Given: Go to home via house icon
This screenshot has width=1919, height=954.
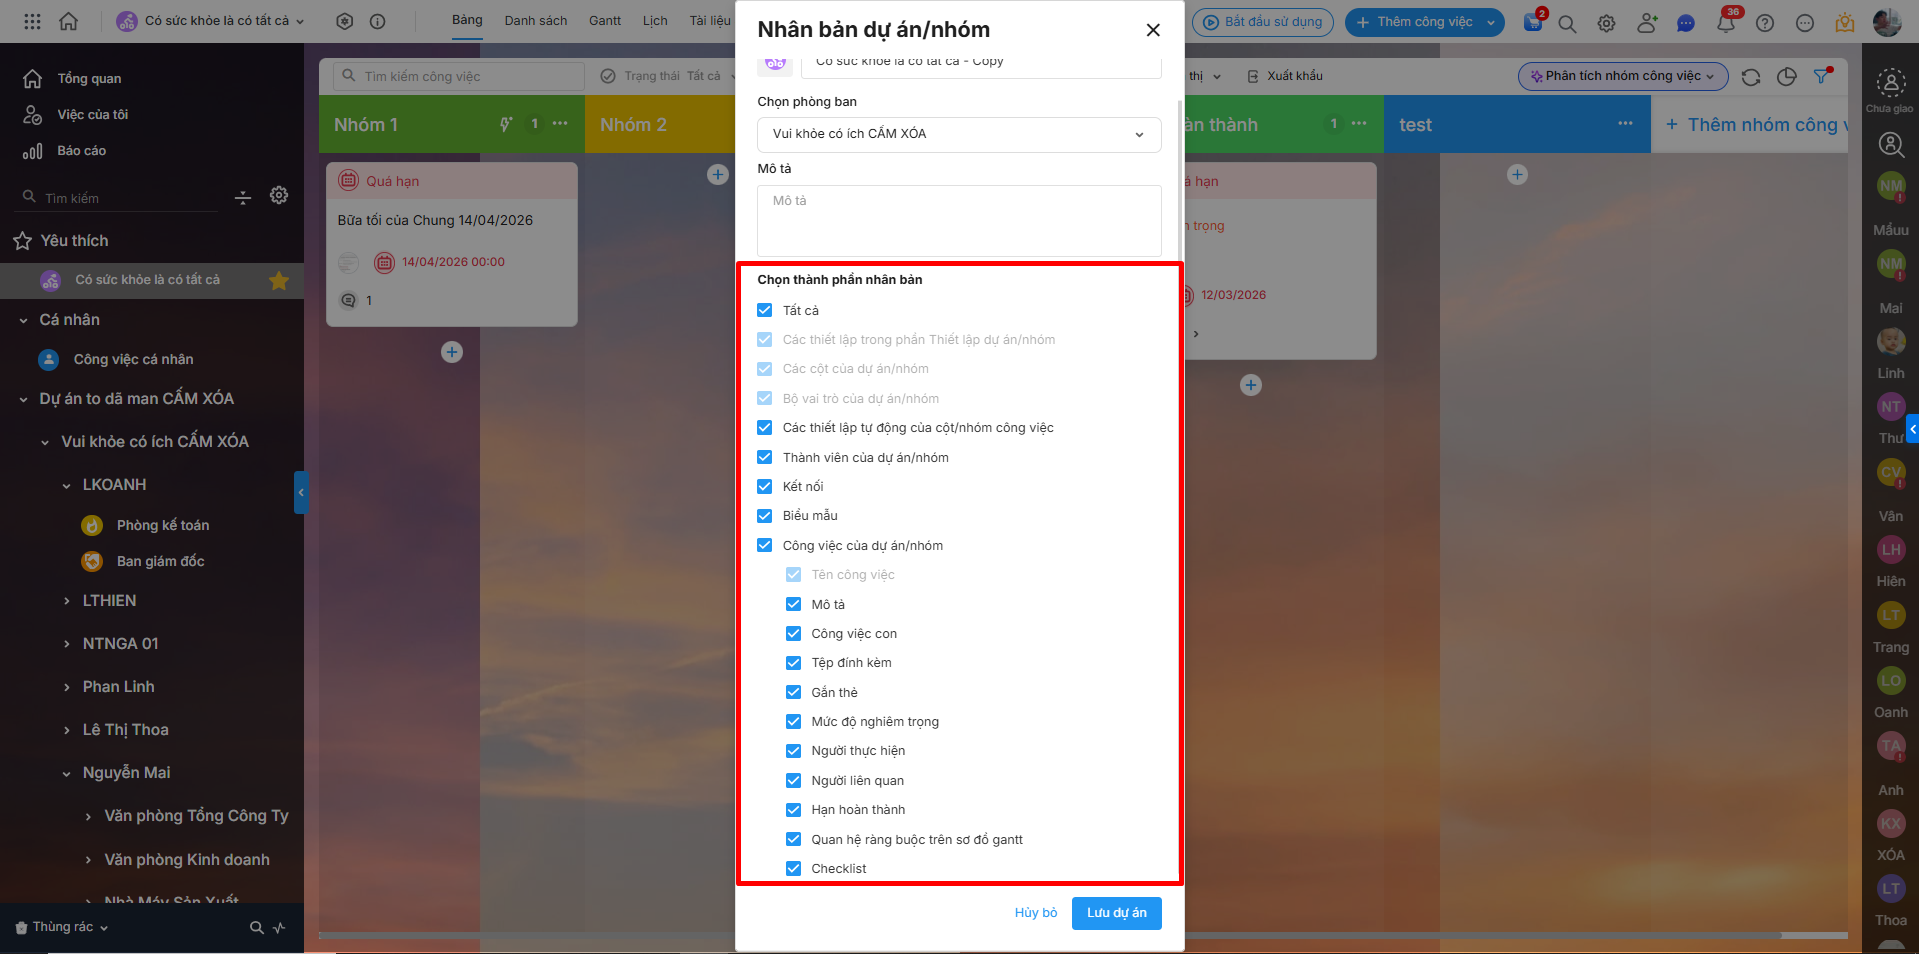Looking at the screenshot, I should coord(68,21).
